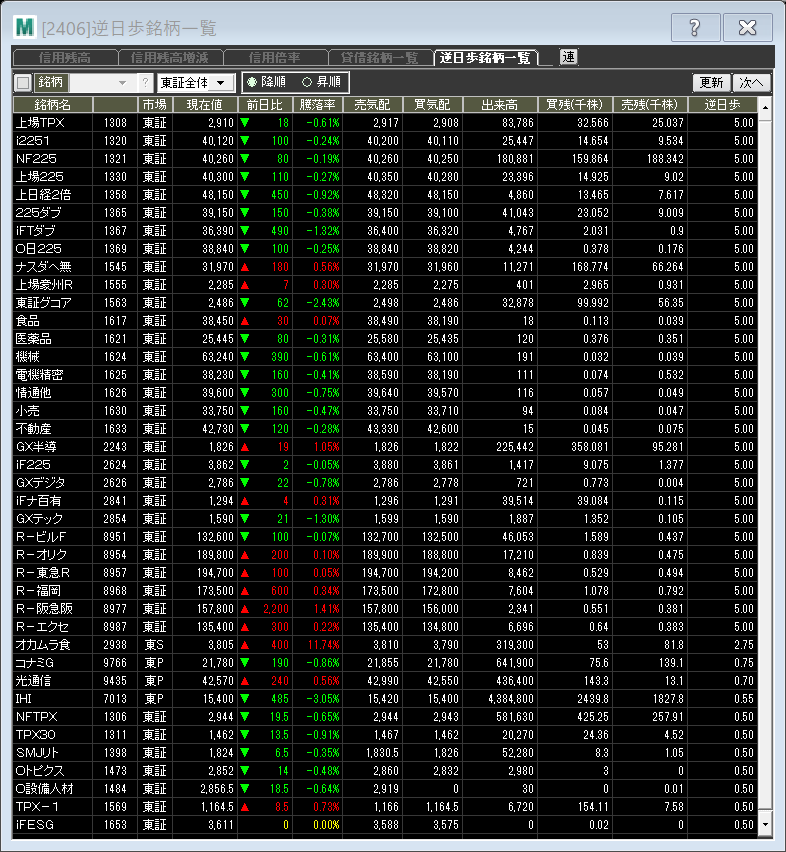Select the オカムラ食 row name
Viewport: 786px width, 852px height.
point(43,644)
